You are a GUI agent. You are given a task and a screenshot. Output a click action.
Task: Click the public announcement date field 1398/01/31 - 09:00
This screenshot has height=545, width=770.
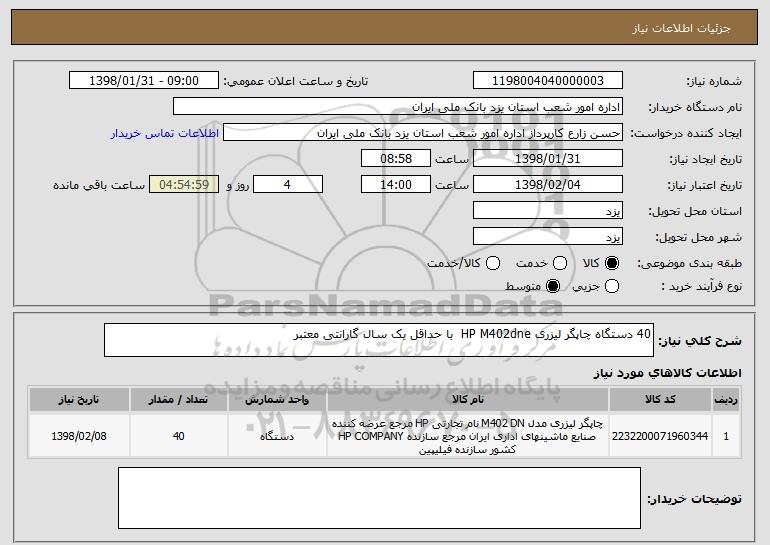(144, 81)
